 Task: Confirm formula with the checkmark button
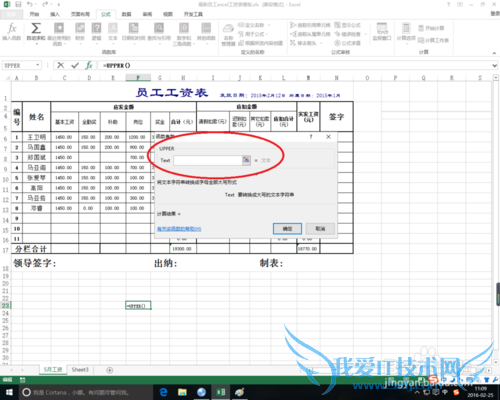[75, 65]
